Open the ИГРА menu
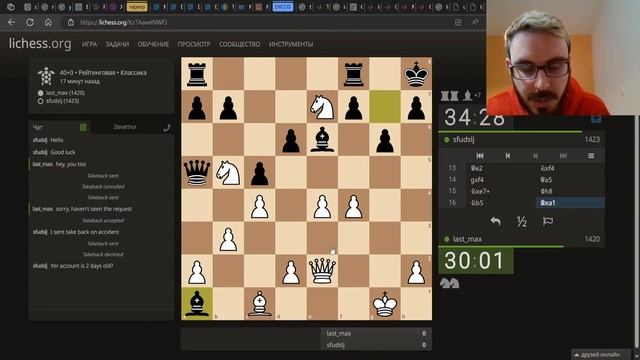Image resolution: width=640 pixels, height=360 pixels. [x=89, y=44]
